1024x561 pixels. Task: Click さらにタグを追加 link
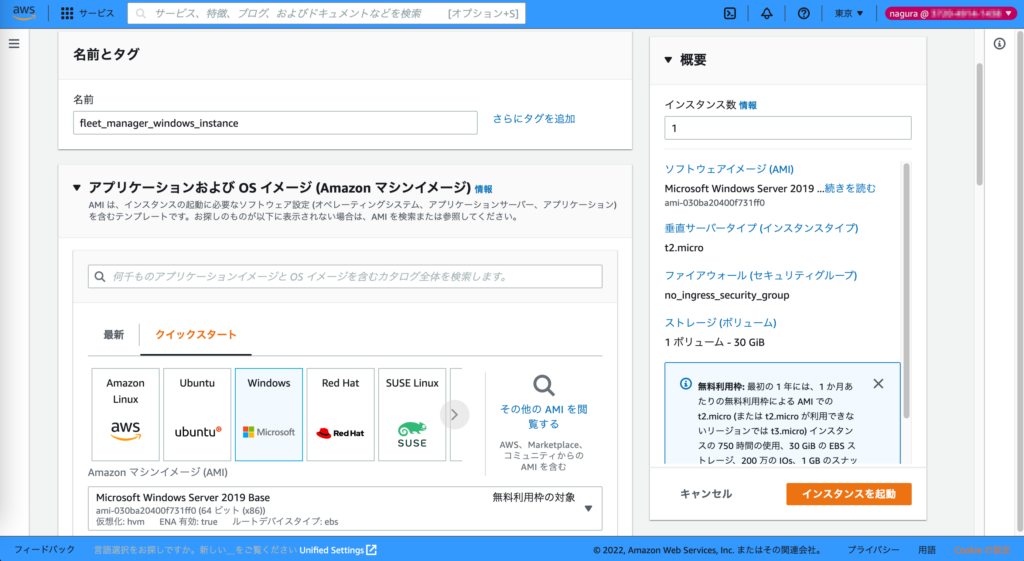(x=534, y=119)
